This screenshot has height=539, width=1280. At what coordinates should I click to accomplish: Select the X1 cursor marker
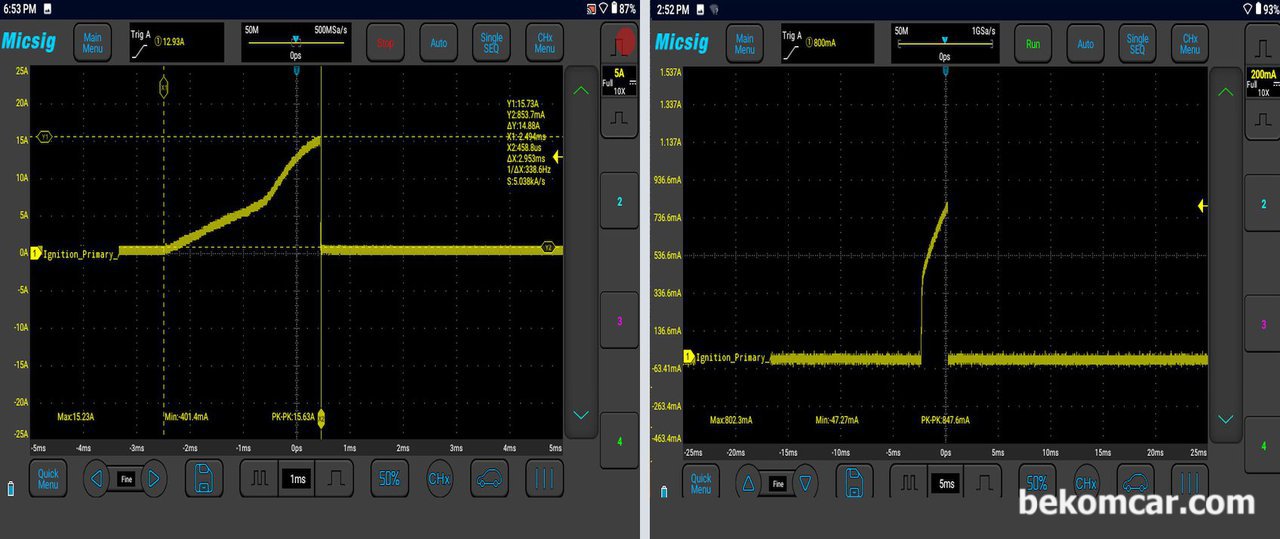click(164, 89)
